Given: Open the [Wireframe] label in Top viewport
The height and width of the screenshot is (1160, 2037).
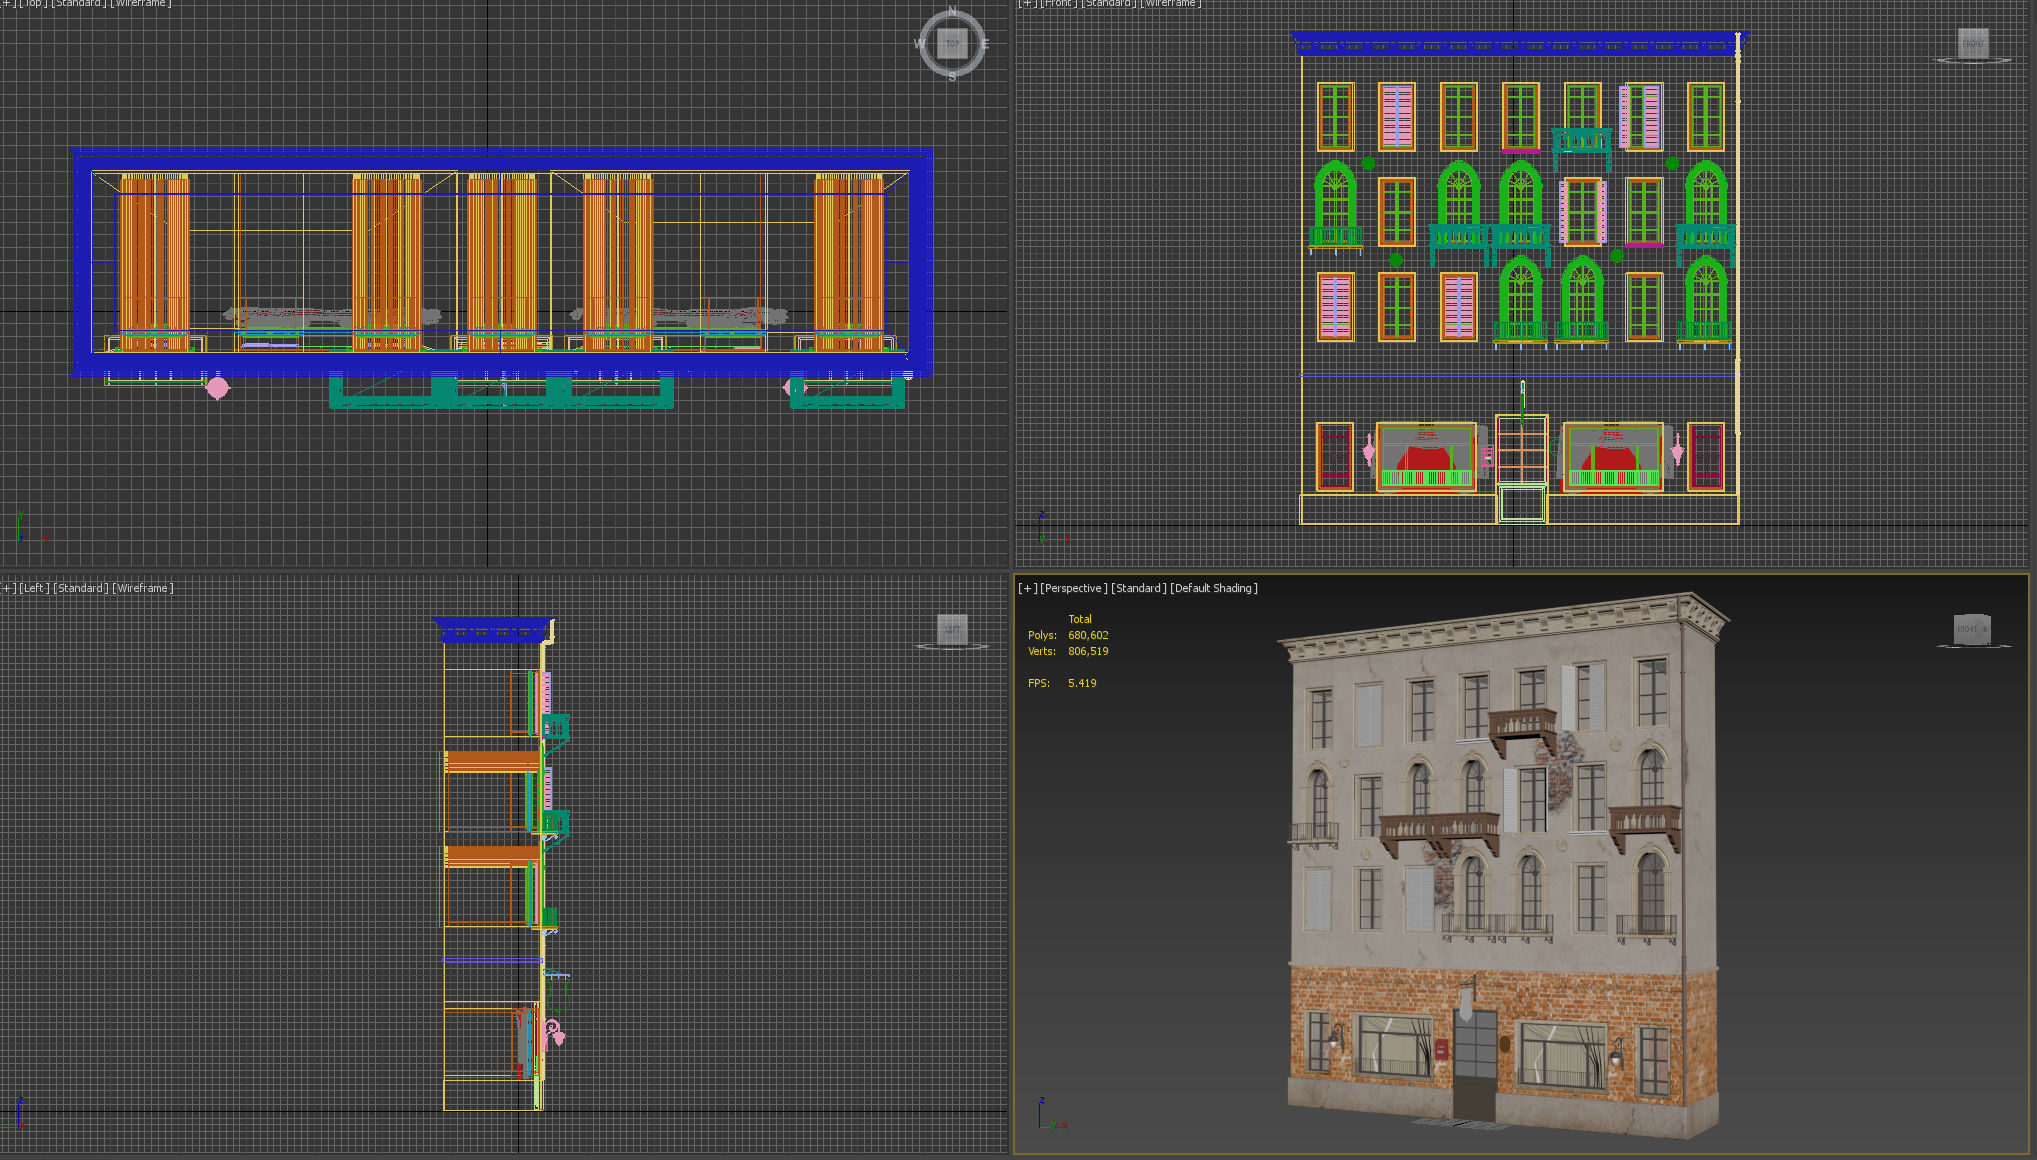Looking at the screenshot, I should click(141, 4).
